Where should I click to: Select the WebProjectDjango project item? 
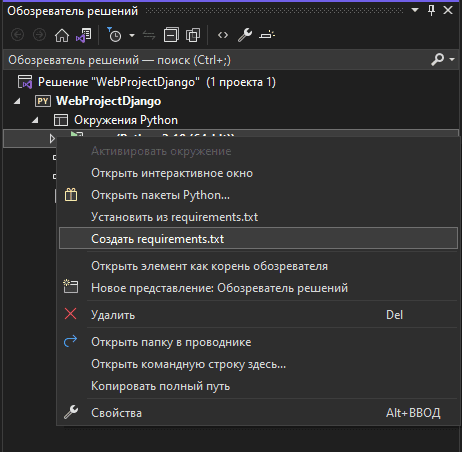(x=108, y=101)
